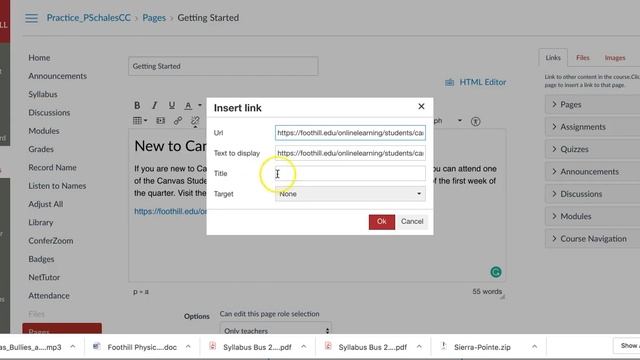This screenshot has height=360, width=640.
Task: Open Listen to Names in course menu
Action: (x=57, y=186)
